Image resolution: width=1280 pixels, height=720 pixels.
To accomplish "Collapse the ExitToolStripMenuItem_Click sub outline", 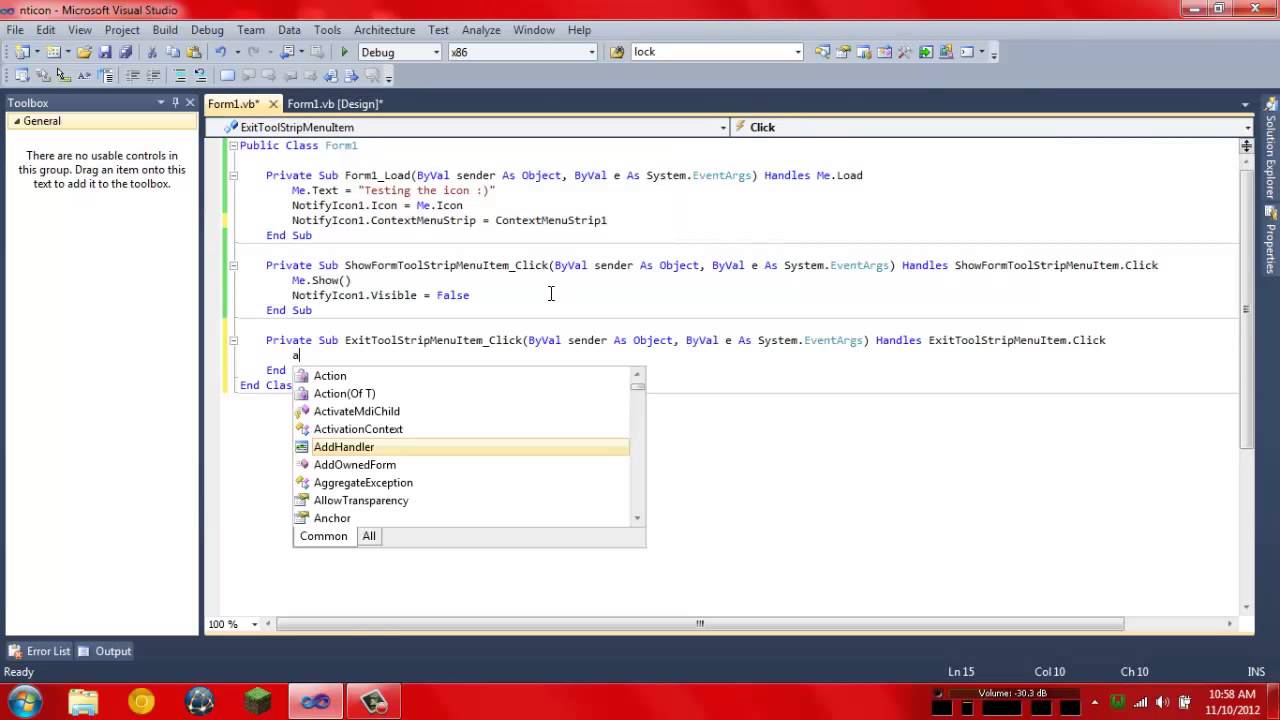I will [233, 340].
